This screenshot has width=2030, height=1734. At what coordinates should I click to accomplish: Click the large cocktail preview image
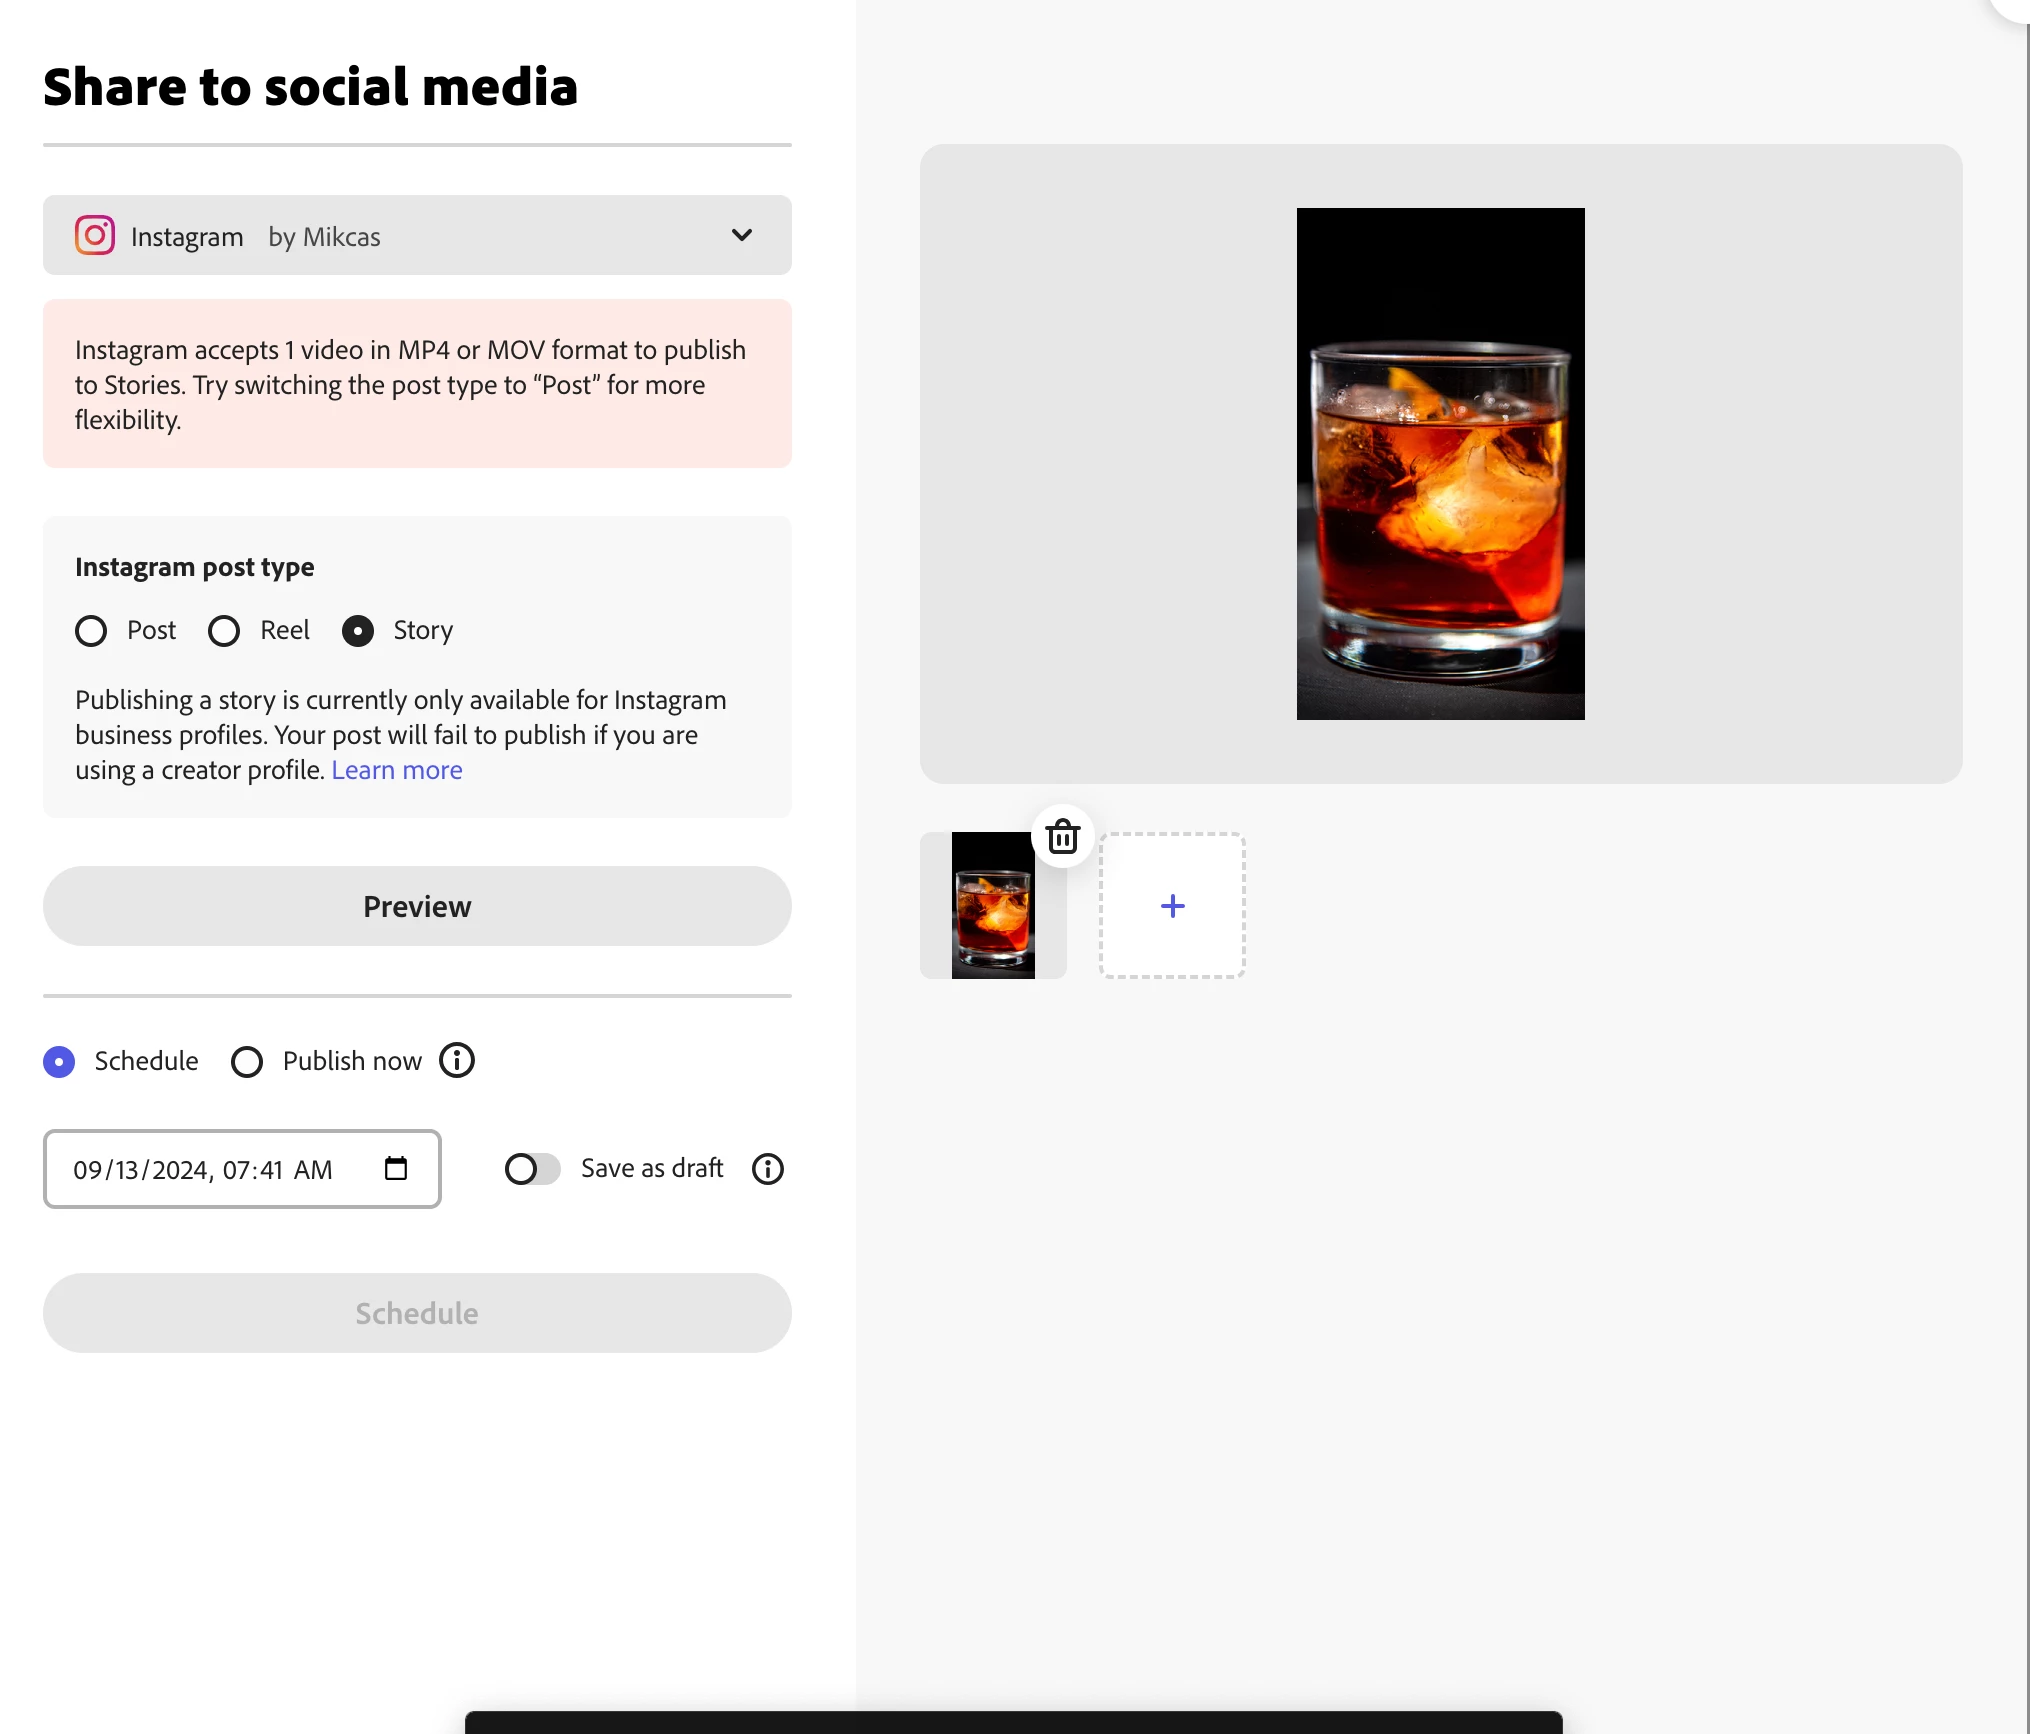1440,464
